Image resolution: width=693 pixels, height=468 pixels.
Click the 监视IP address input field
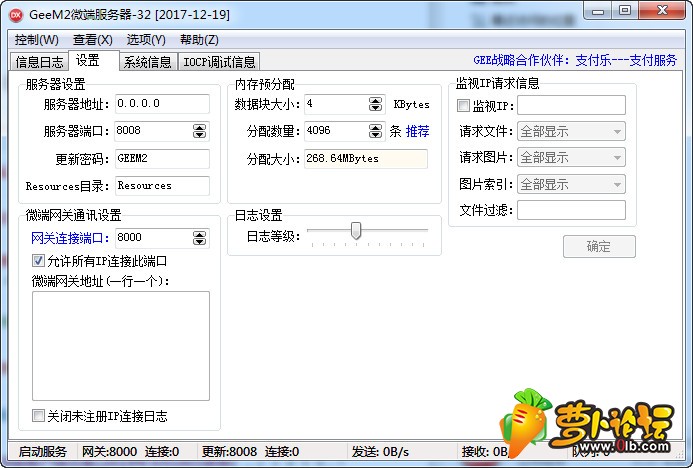[571, 105]
